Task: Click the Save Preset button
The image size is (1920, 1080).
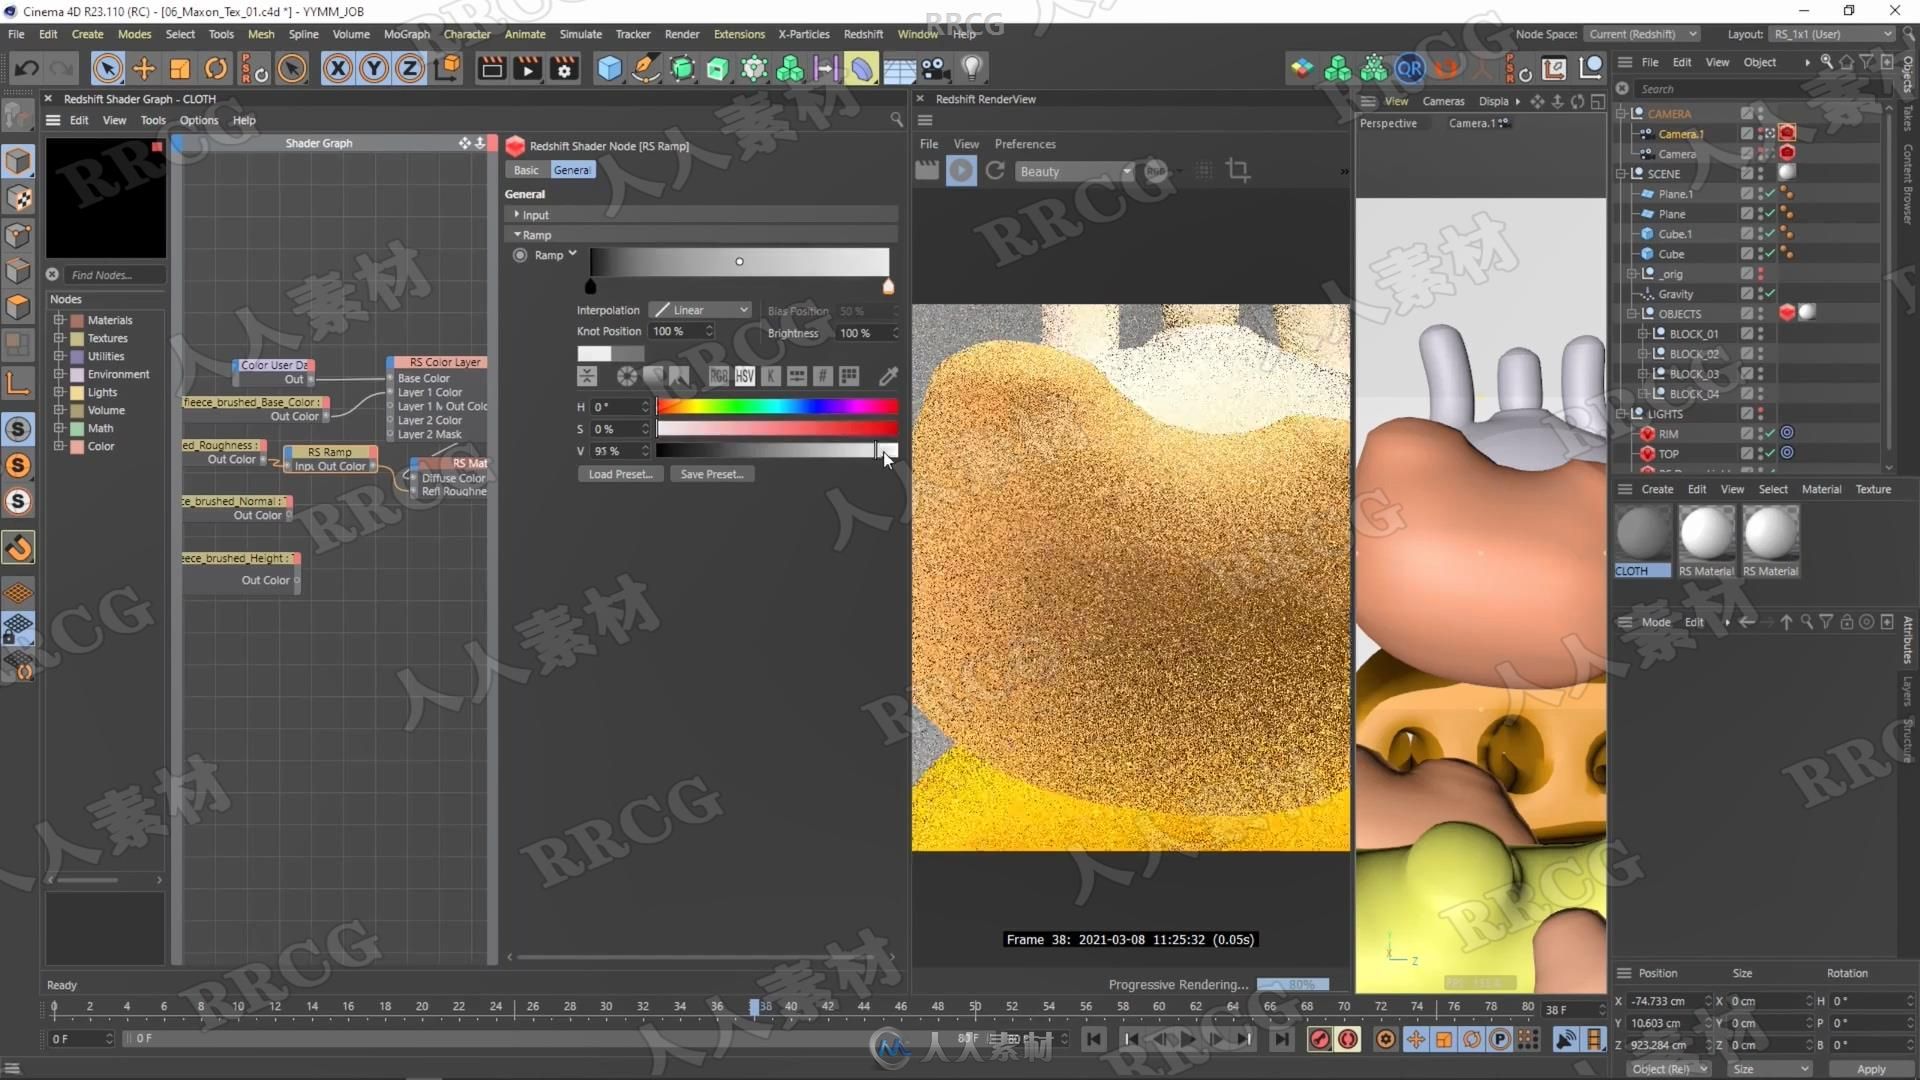Action: click(x=711, y=474)
